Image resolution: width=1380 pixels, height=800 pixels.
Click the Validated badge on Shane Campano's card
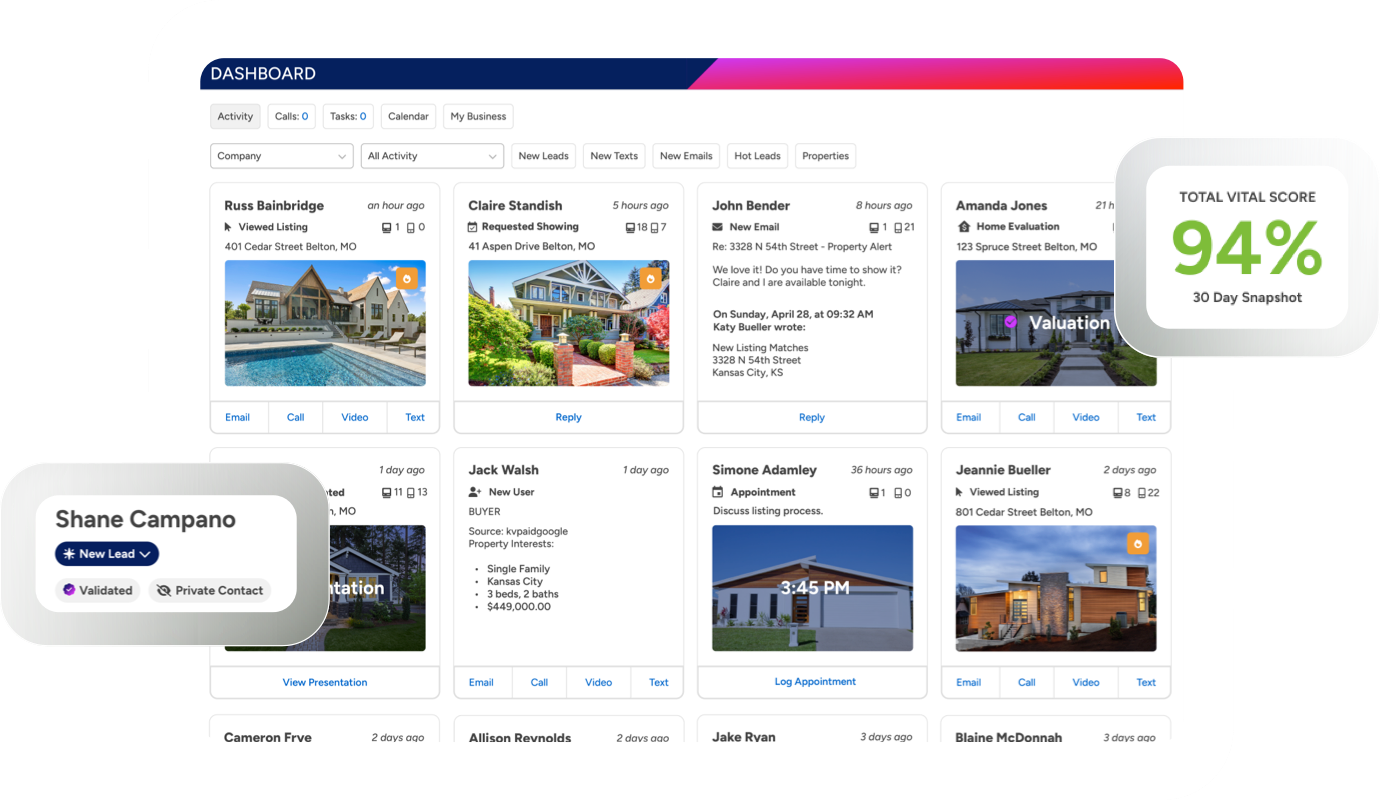coord(96,590)
